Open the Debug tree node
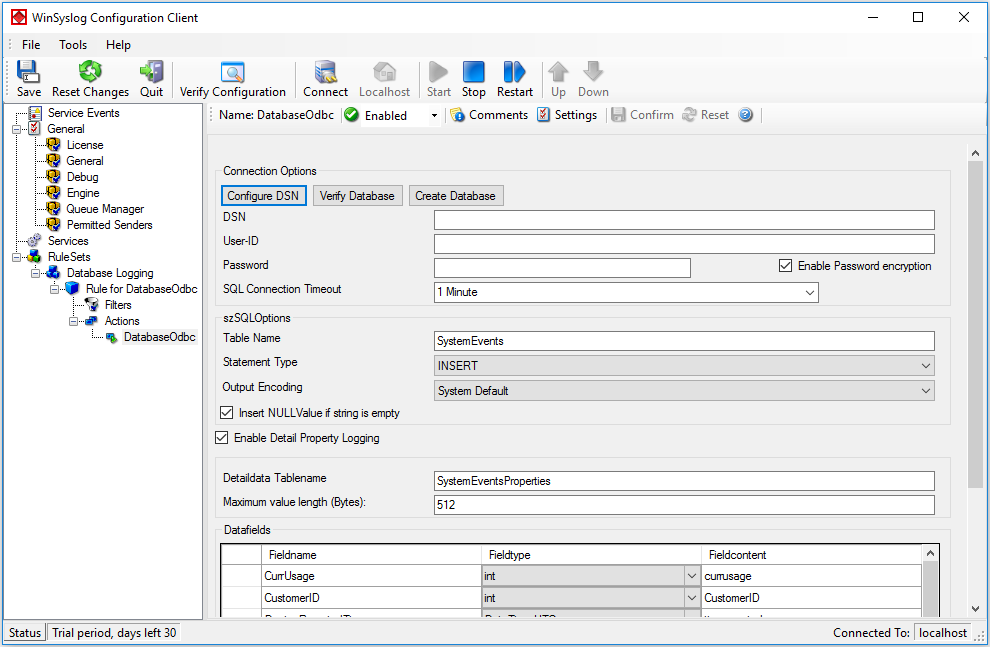Viewport: 990px width, 647px height. click(x=83, y=177)
